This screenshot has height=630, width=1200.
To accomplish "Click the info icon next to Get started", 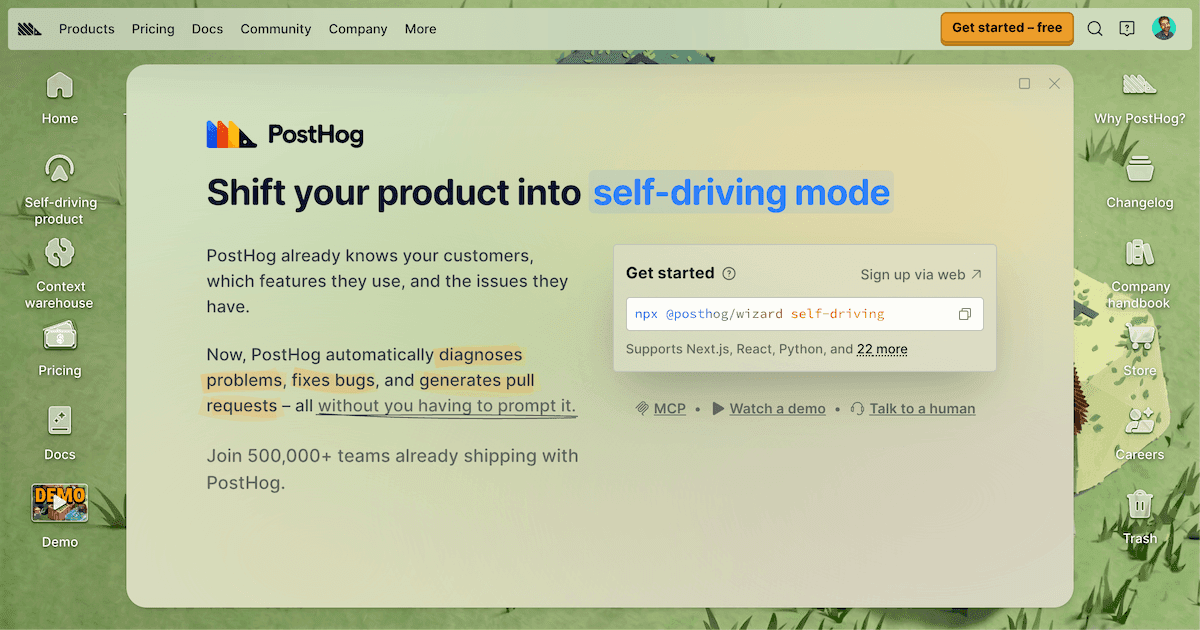I will [x=729, y=273].
